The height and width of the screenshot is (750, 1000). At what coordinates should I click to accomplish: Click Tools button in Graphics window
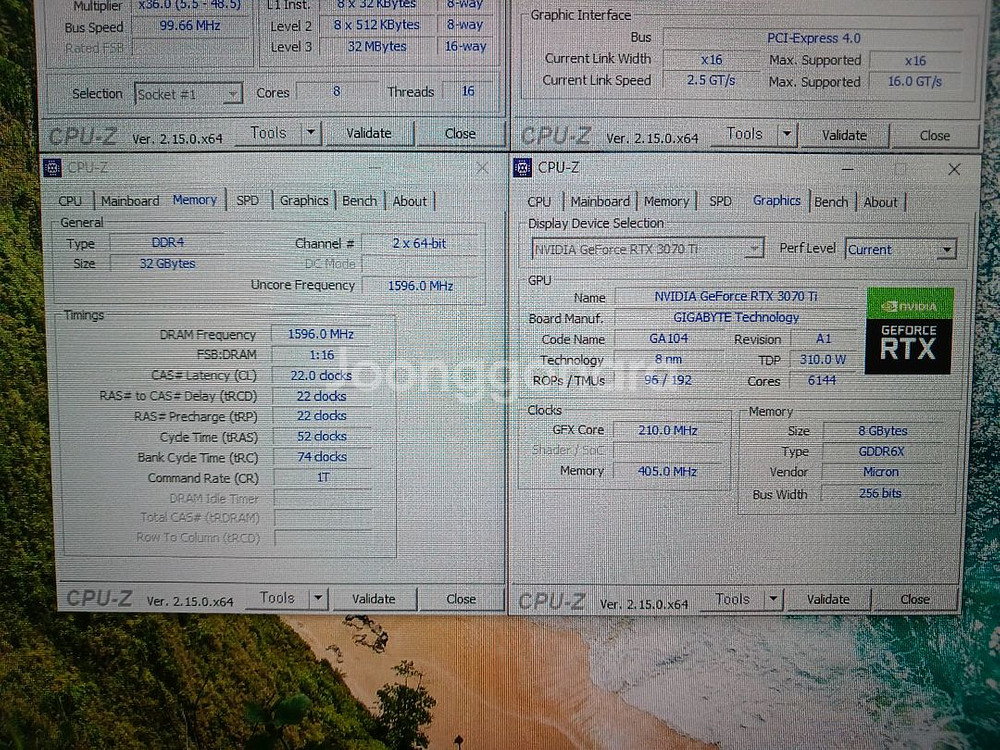coord(732,599)
